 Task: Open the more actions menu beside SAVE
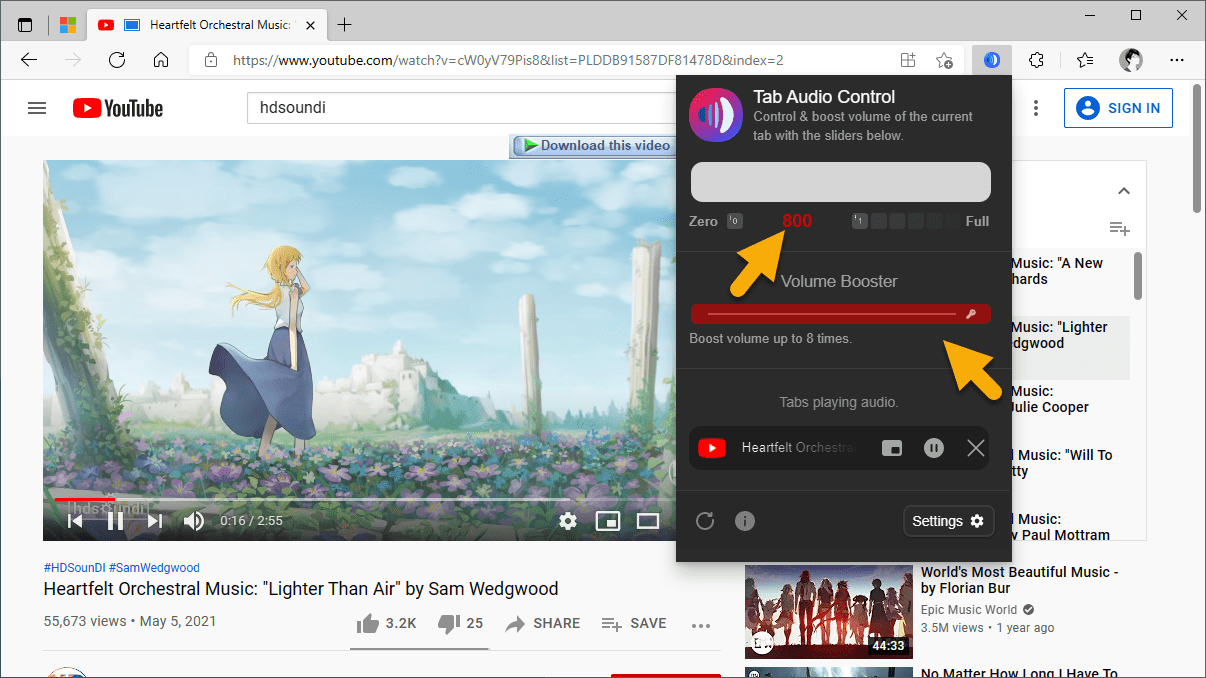tap(700, 624)
